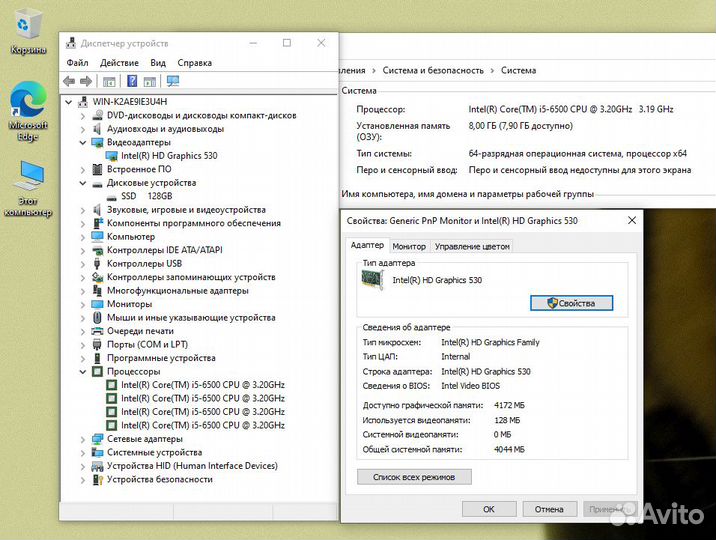Click Отмена in the adapter properties dialog
This screenshot has height=540, width=716.
click(549, 509)
